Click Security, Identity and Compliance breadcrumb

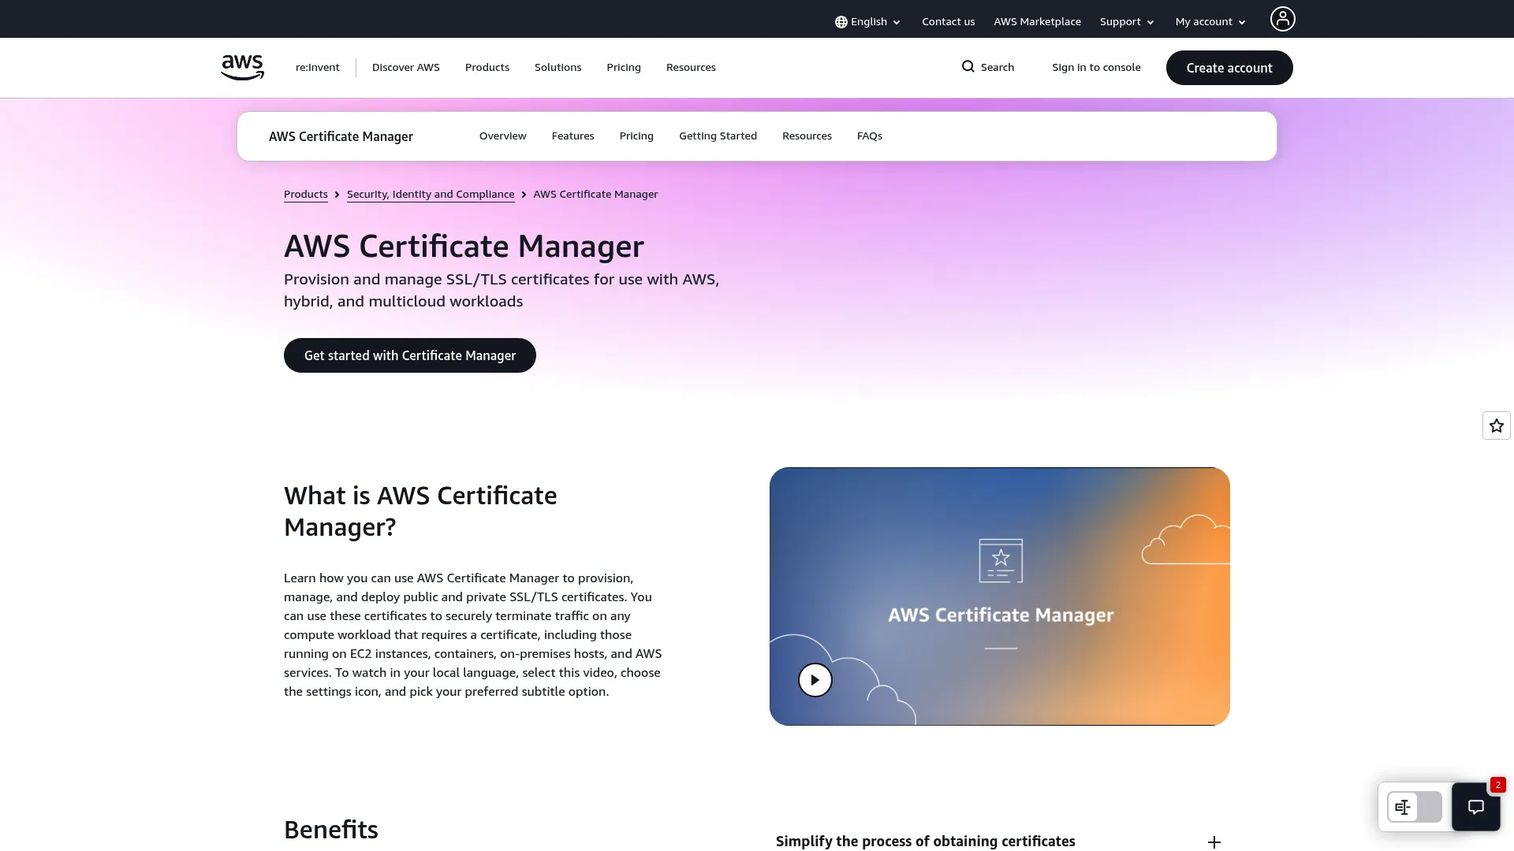pyautogui.click(x=431, y=194)
